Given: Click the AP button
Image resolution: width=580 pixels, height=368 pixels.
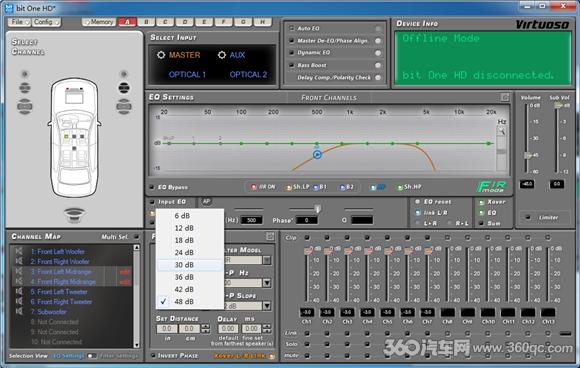Looking at the screenshot, I should pos(206,202).
